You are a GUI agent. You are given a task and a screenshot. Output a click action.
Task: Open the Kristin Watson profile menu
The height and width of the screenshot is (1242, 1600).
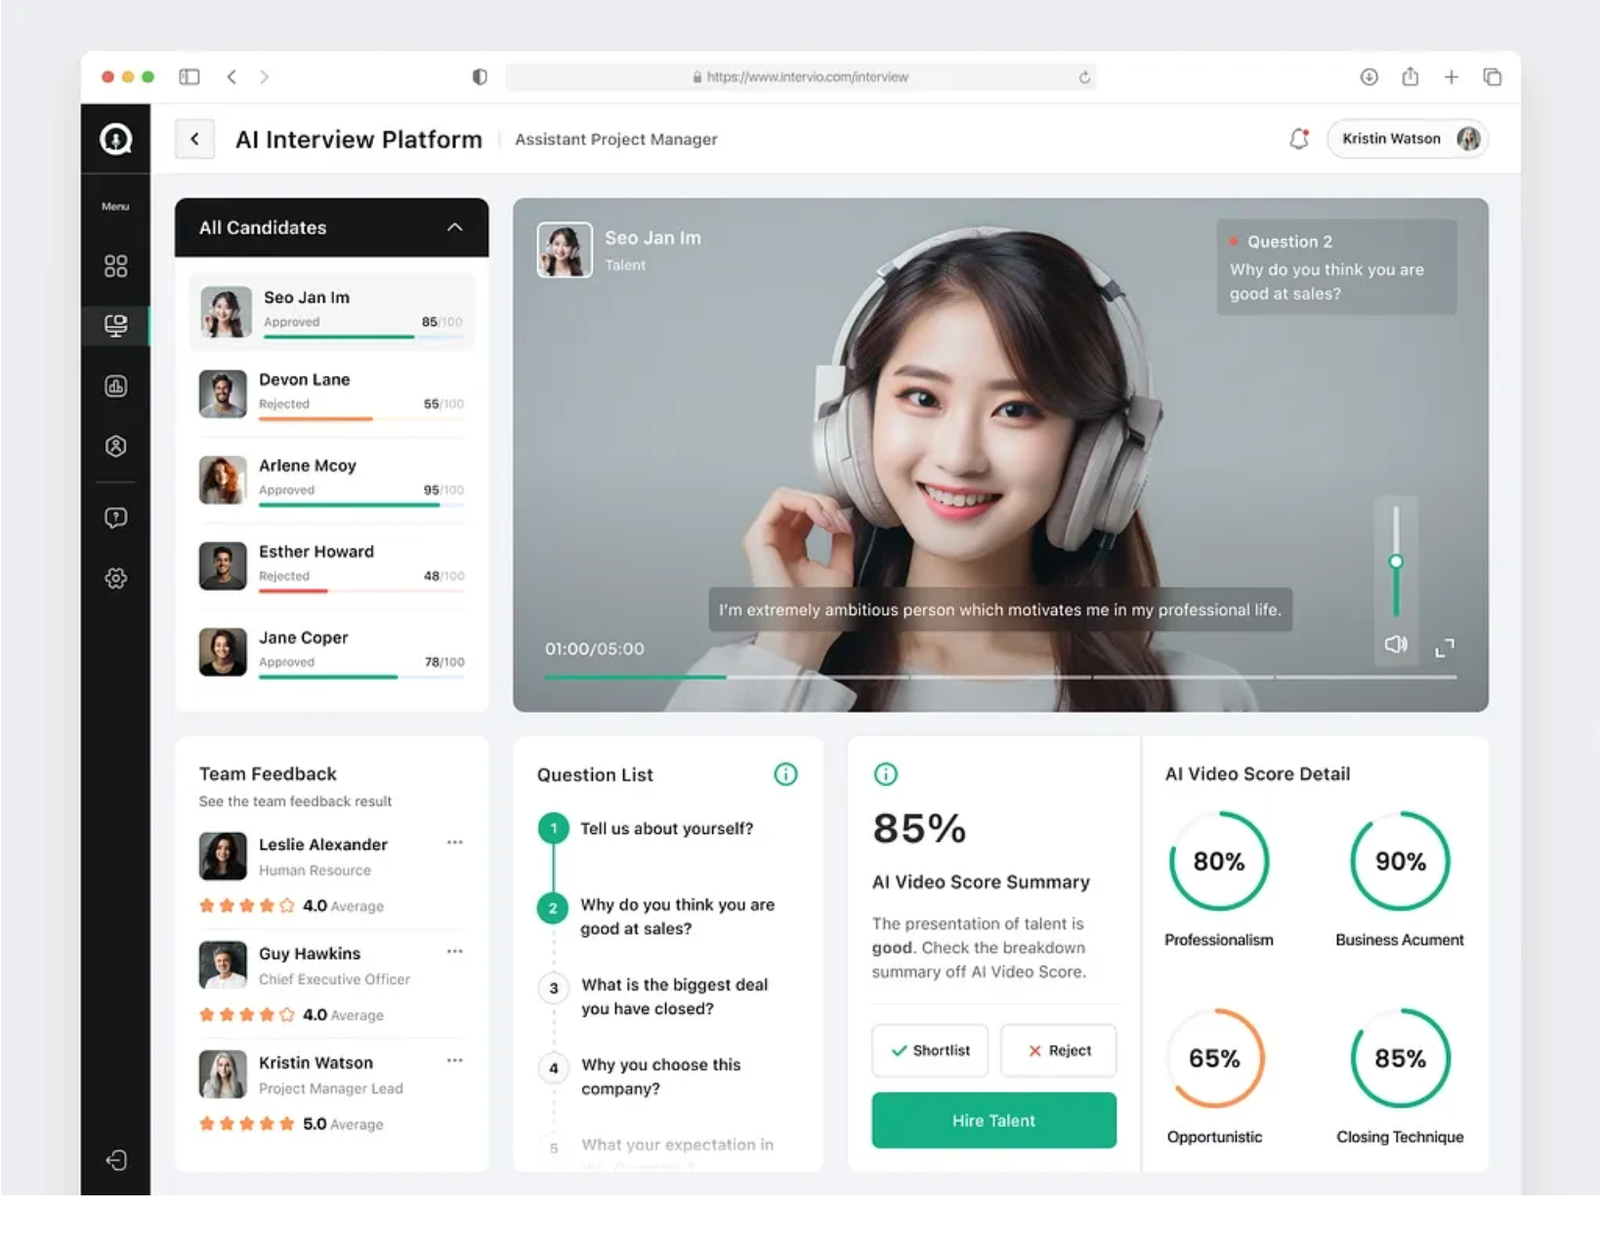(1407, 139)
